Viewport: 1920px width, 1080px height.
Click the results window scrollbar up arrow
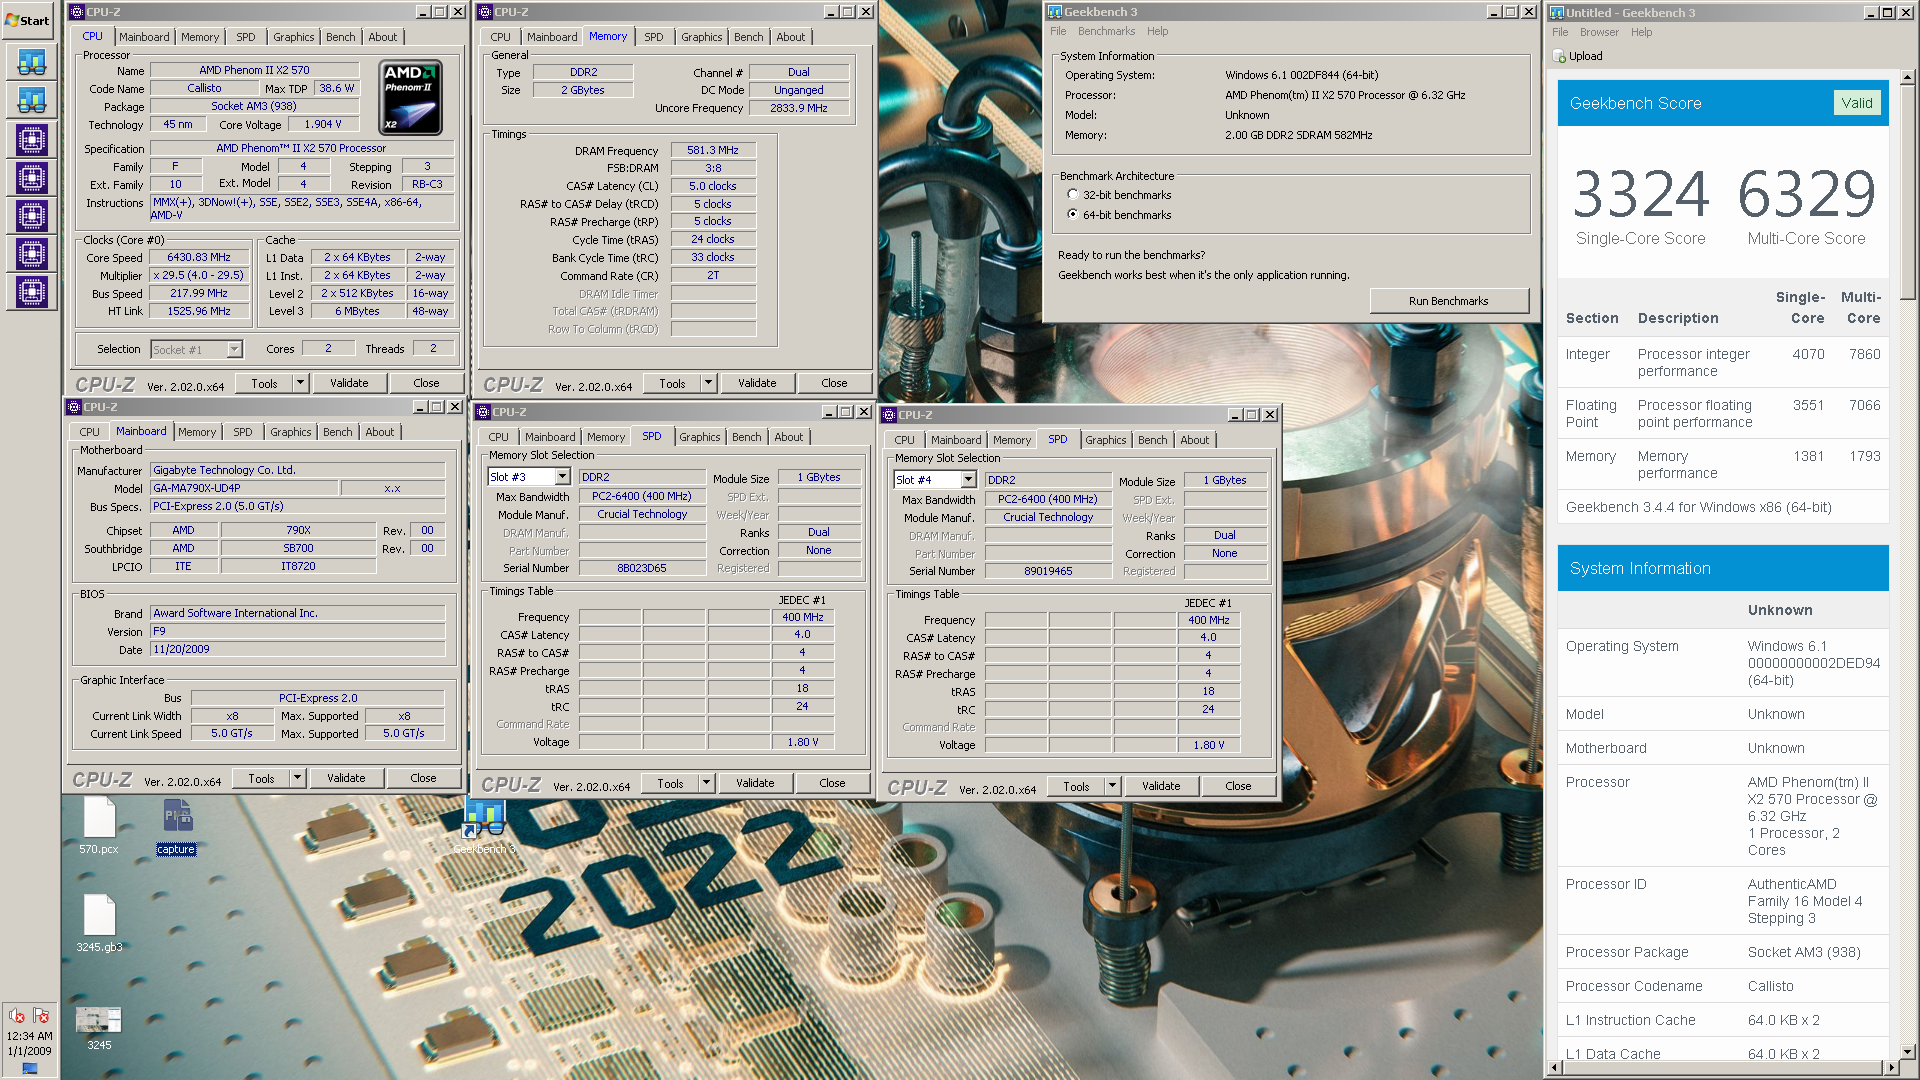[x=1907, y=77]
